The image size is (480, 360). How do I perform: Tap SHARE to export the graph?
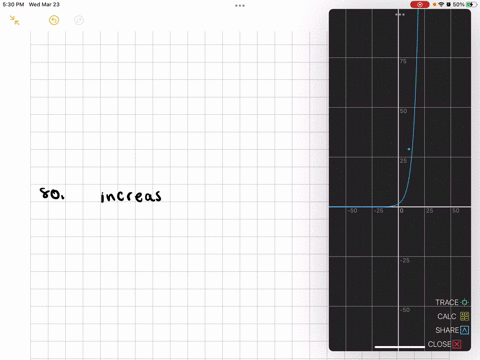[452, 330]
